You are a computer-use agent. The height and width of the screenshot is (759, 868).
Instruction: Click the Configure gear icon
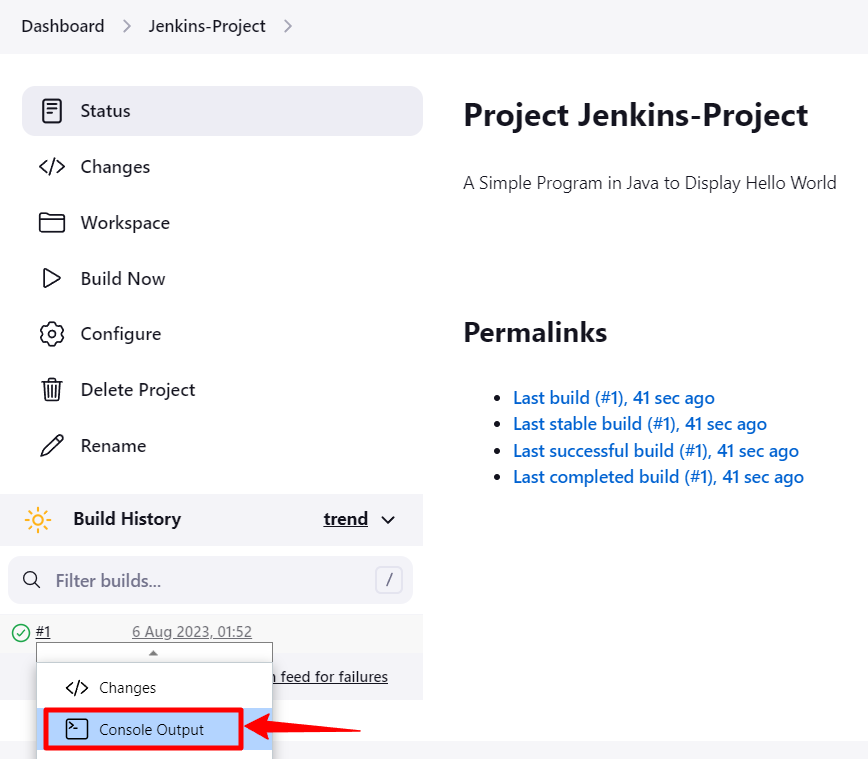(x=52, y=334)
